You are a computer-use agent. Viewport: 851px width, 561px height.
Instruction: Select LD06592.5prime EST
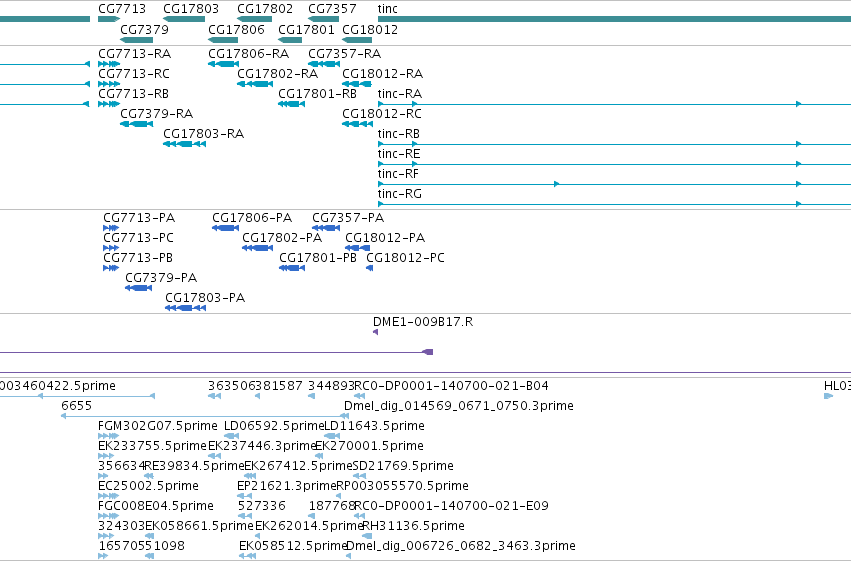(274, 426)
